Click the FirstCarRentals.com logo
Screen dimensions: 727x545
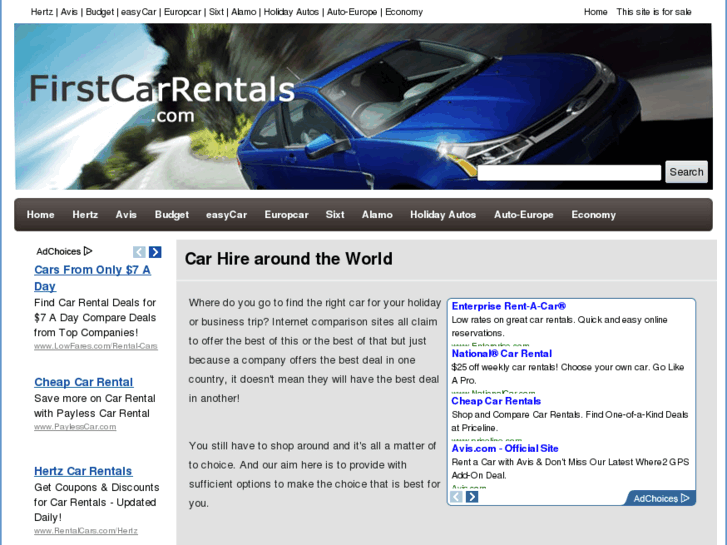pyautogui.click(x=162, y=99)
